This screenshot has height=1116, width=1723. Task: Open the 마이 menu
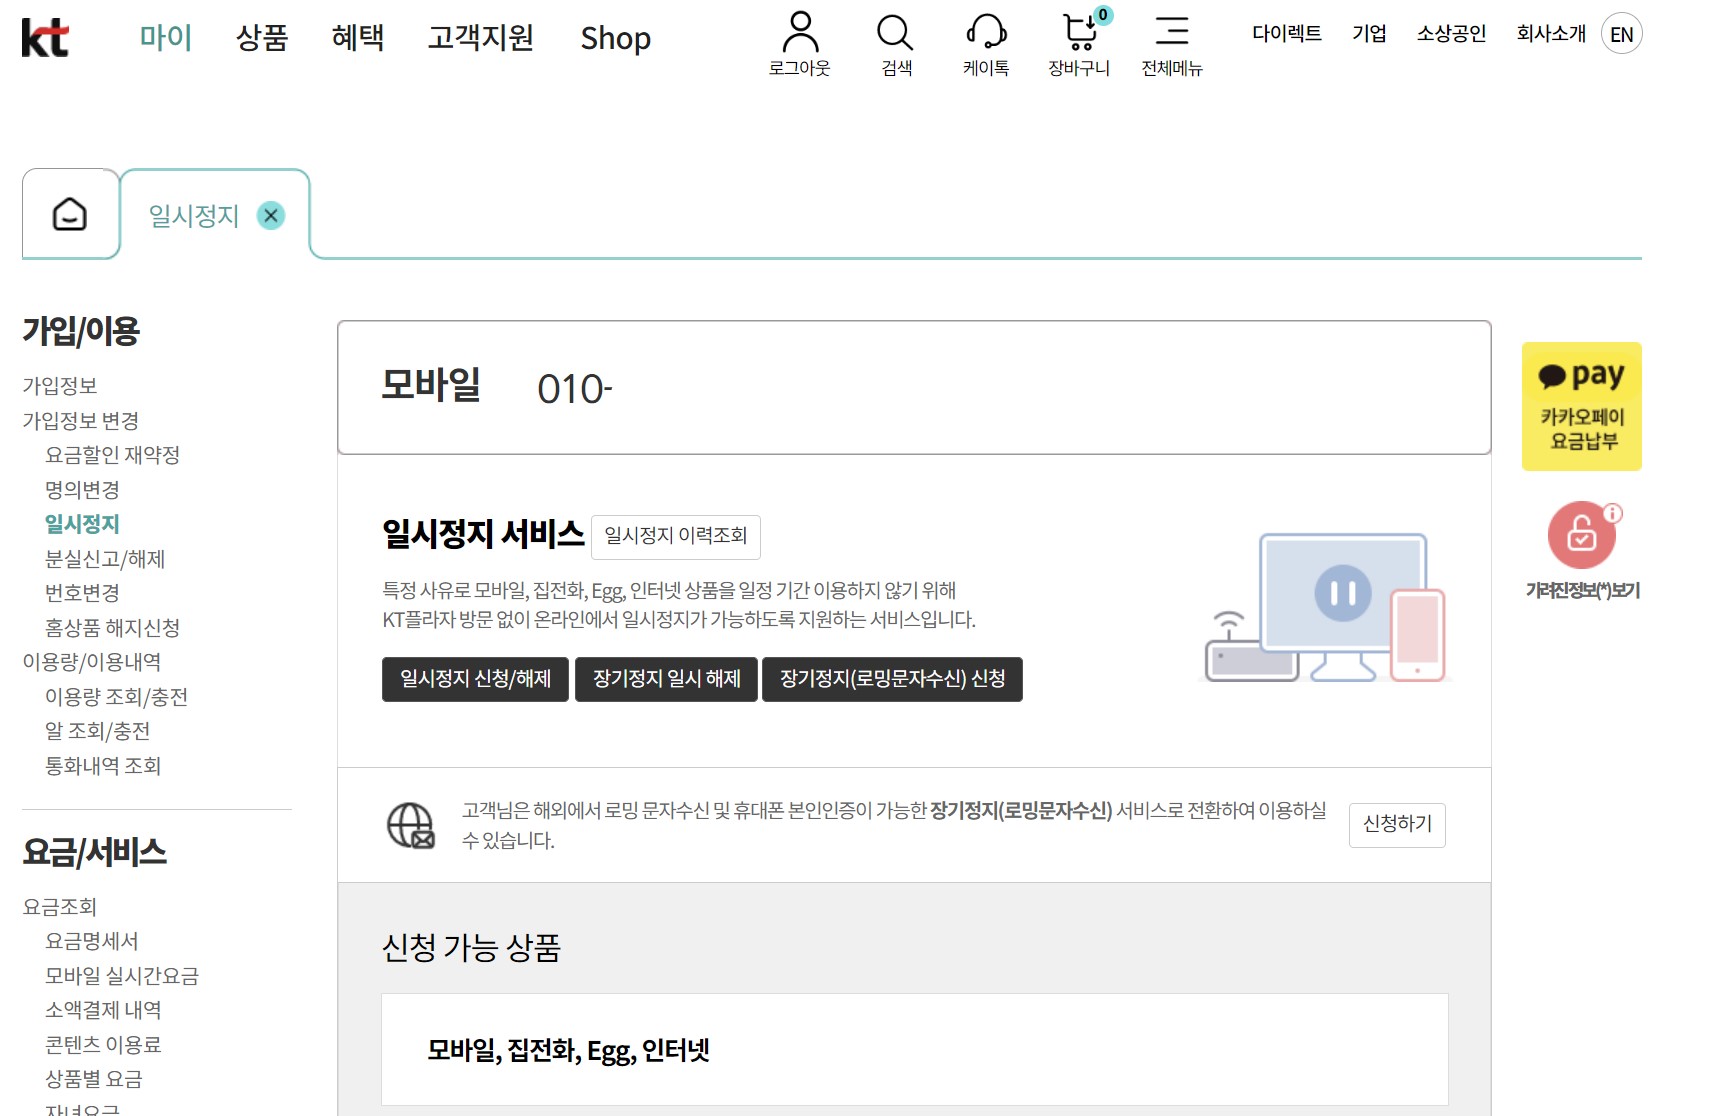coord(165,38)
